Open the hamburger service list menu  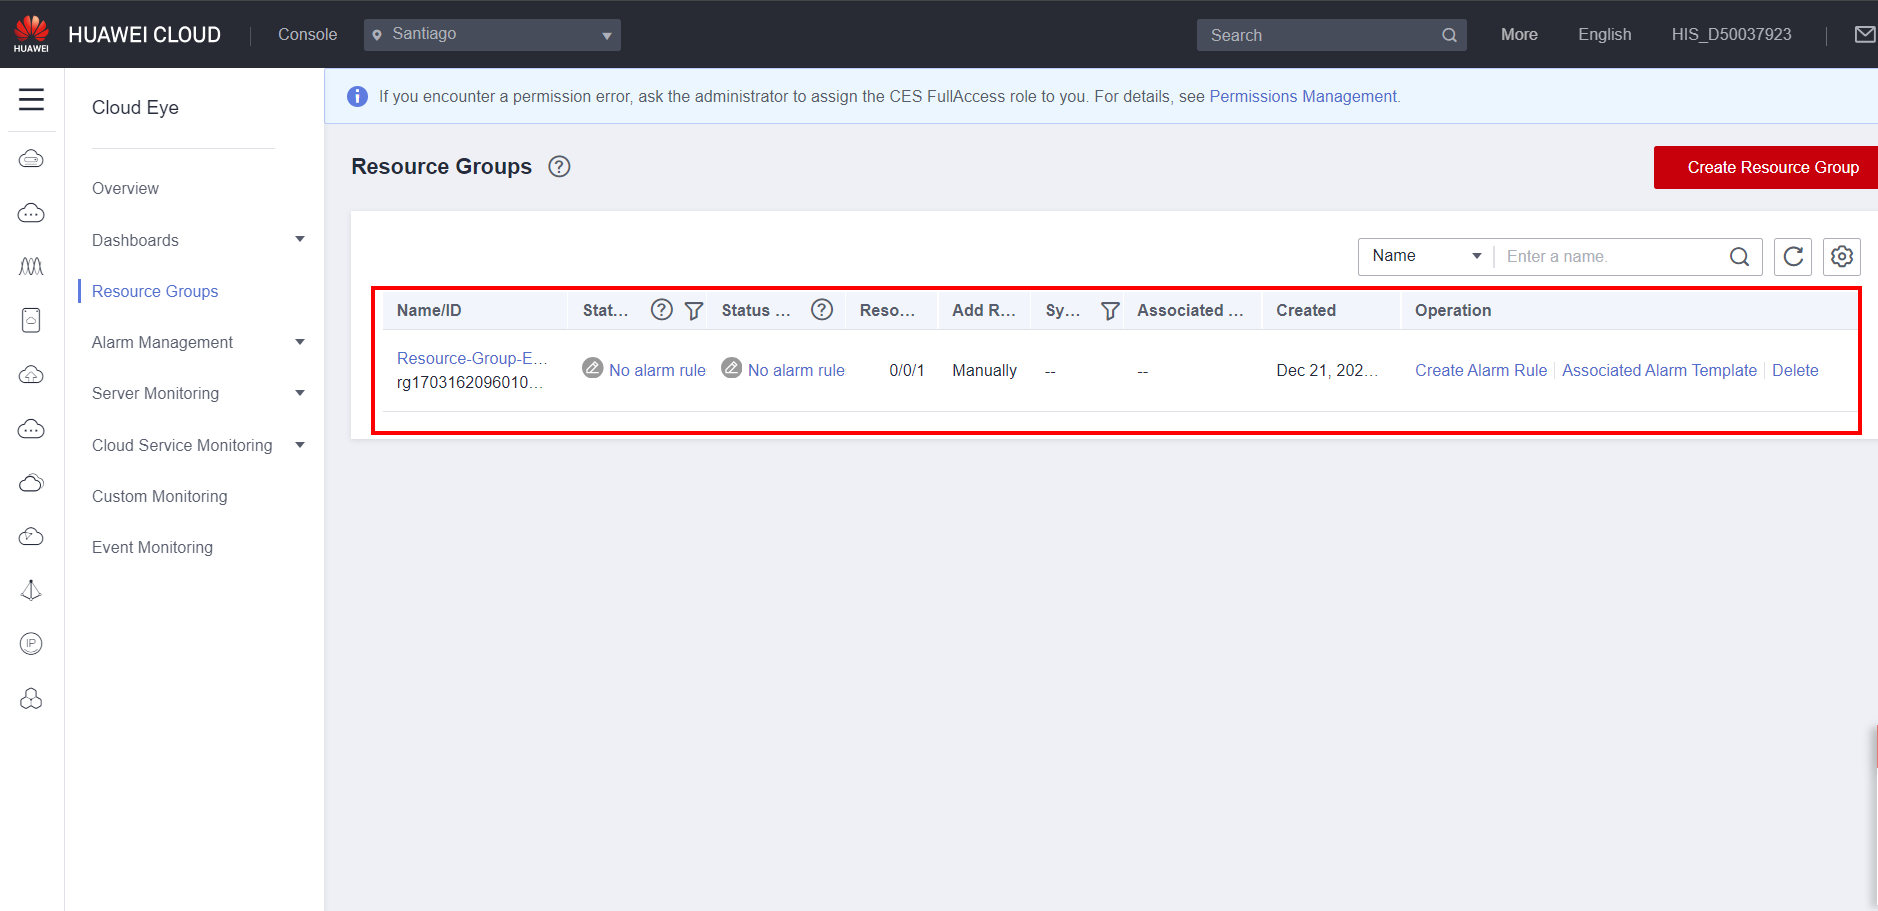coord(31,99)
